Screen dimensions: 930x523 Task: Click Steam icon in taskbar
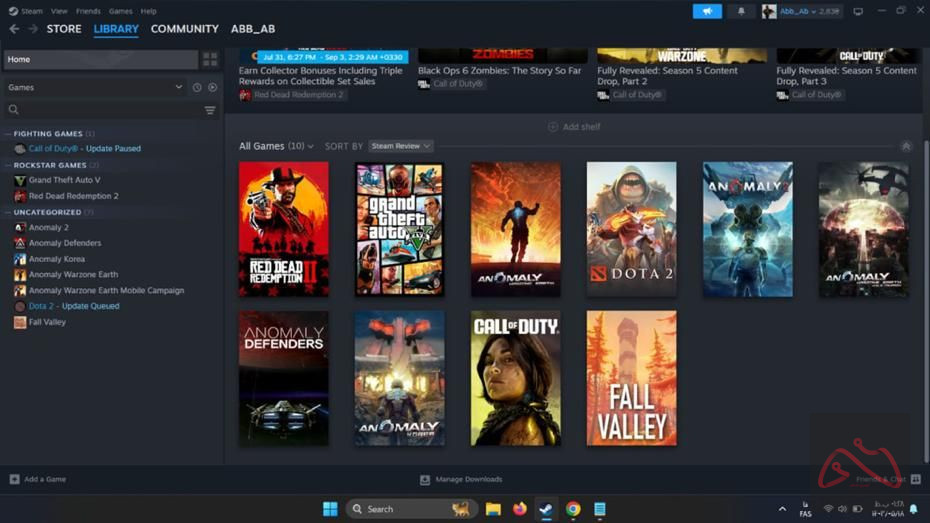pos(546,509)
